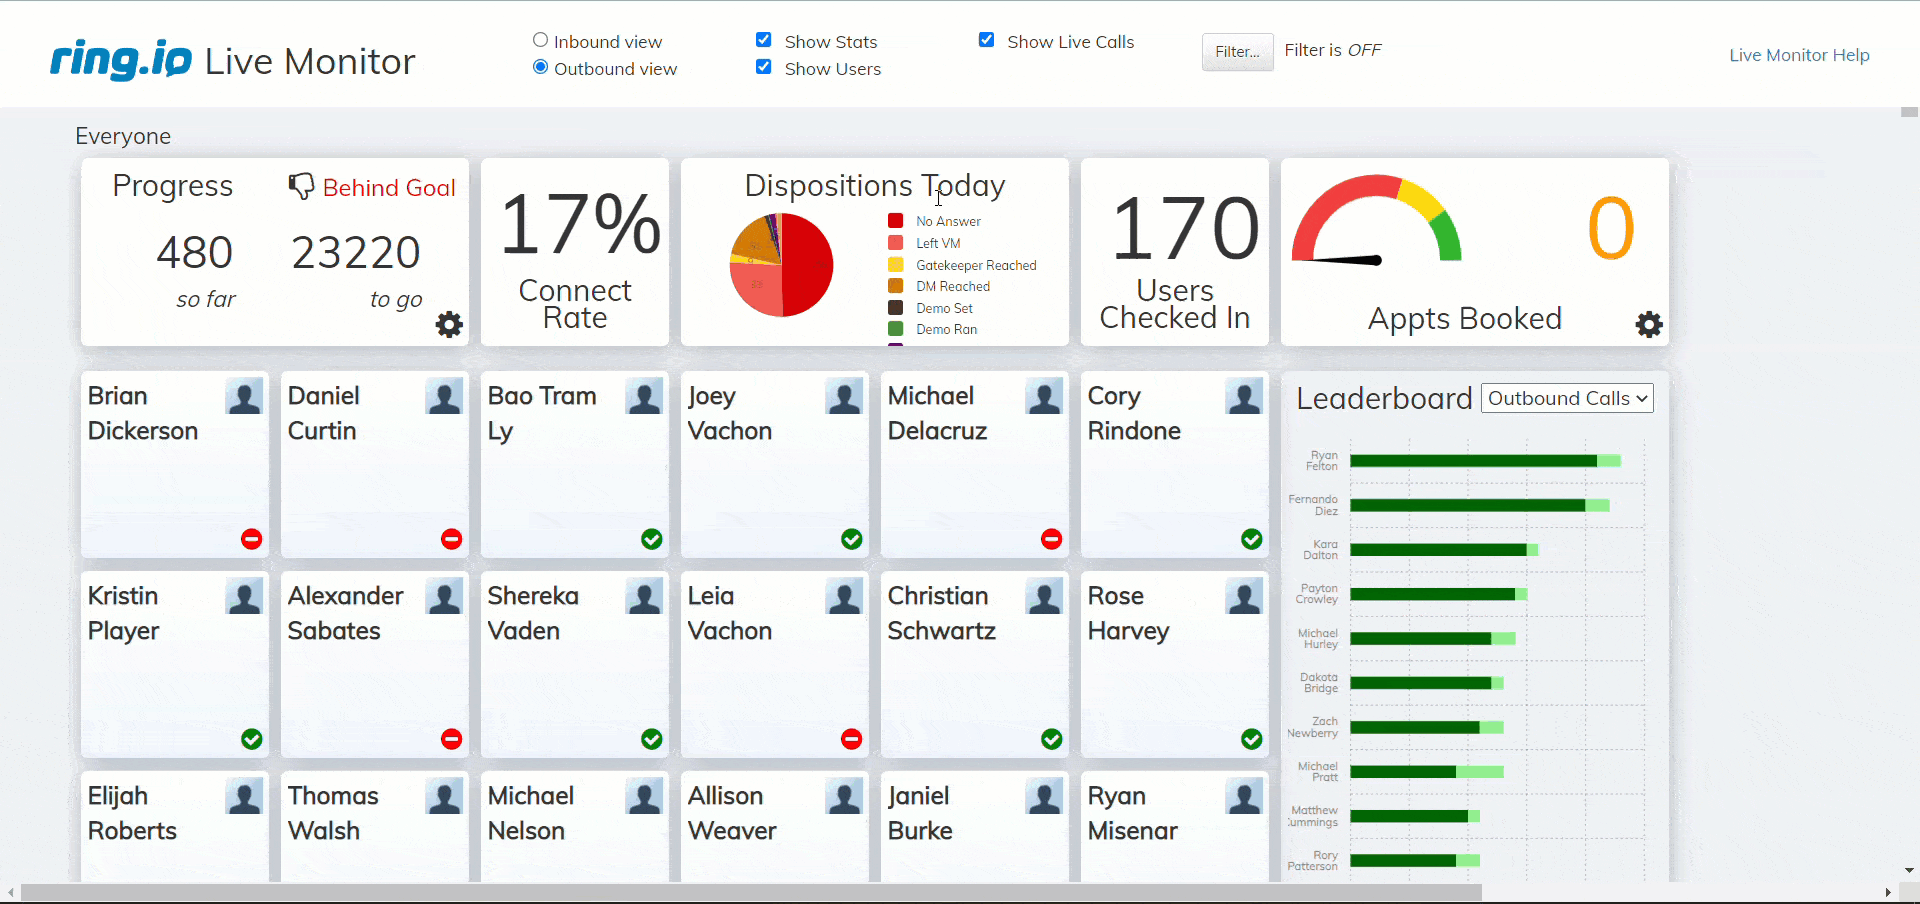The image size is (1920, 904).
Task: Click the red No Answer legend swatch
Action: (894, 220)
